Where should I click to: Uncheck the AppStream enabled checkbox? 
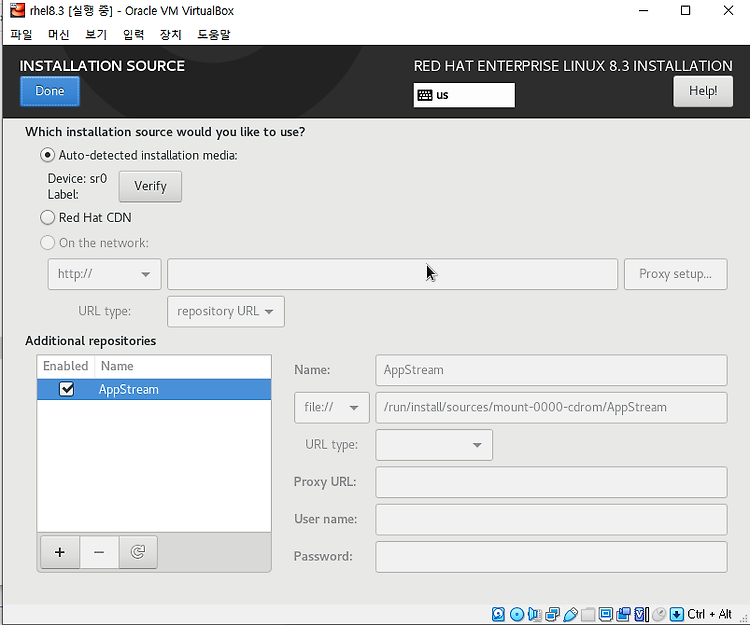[66, 389]
